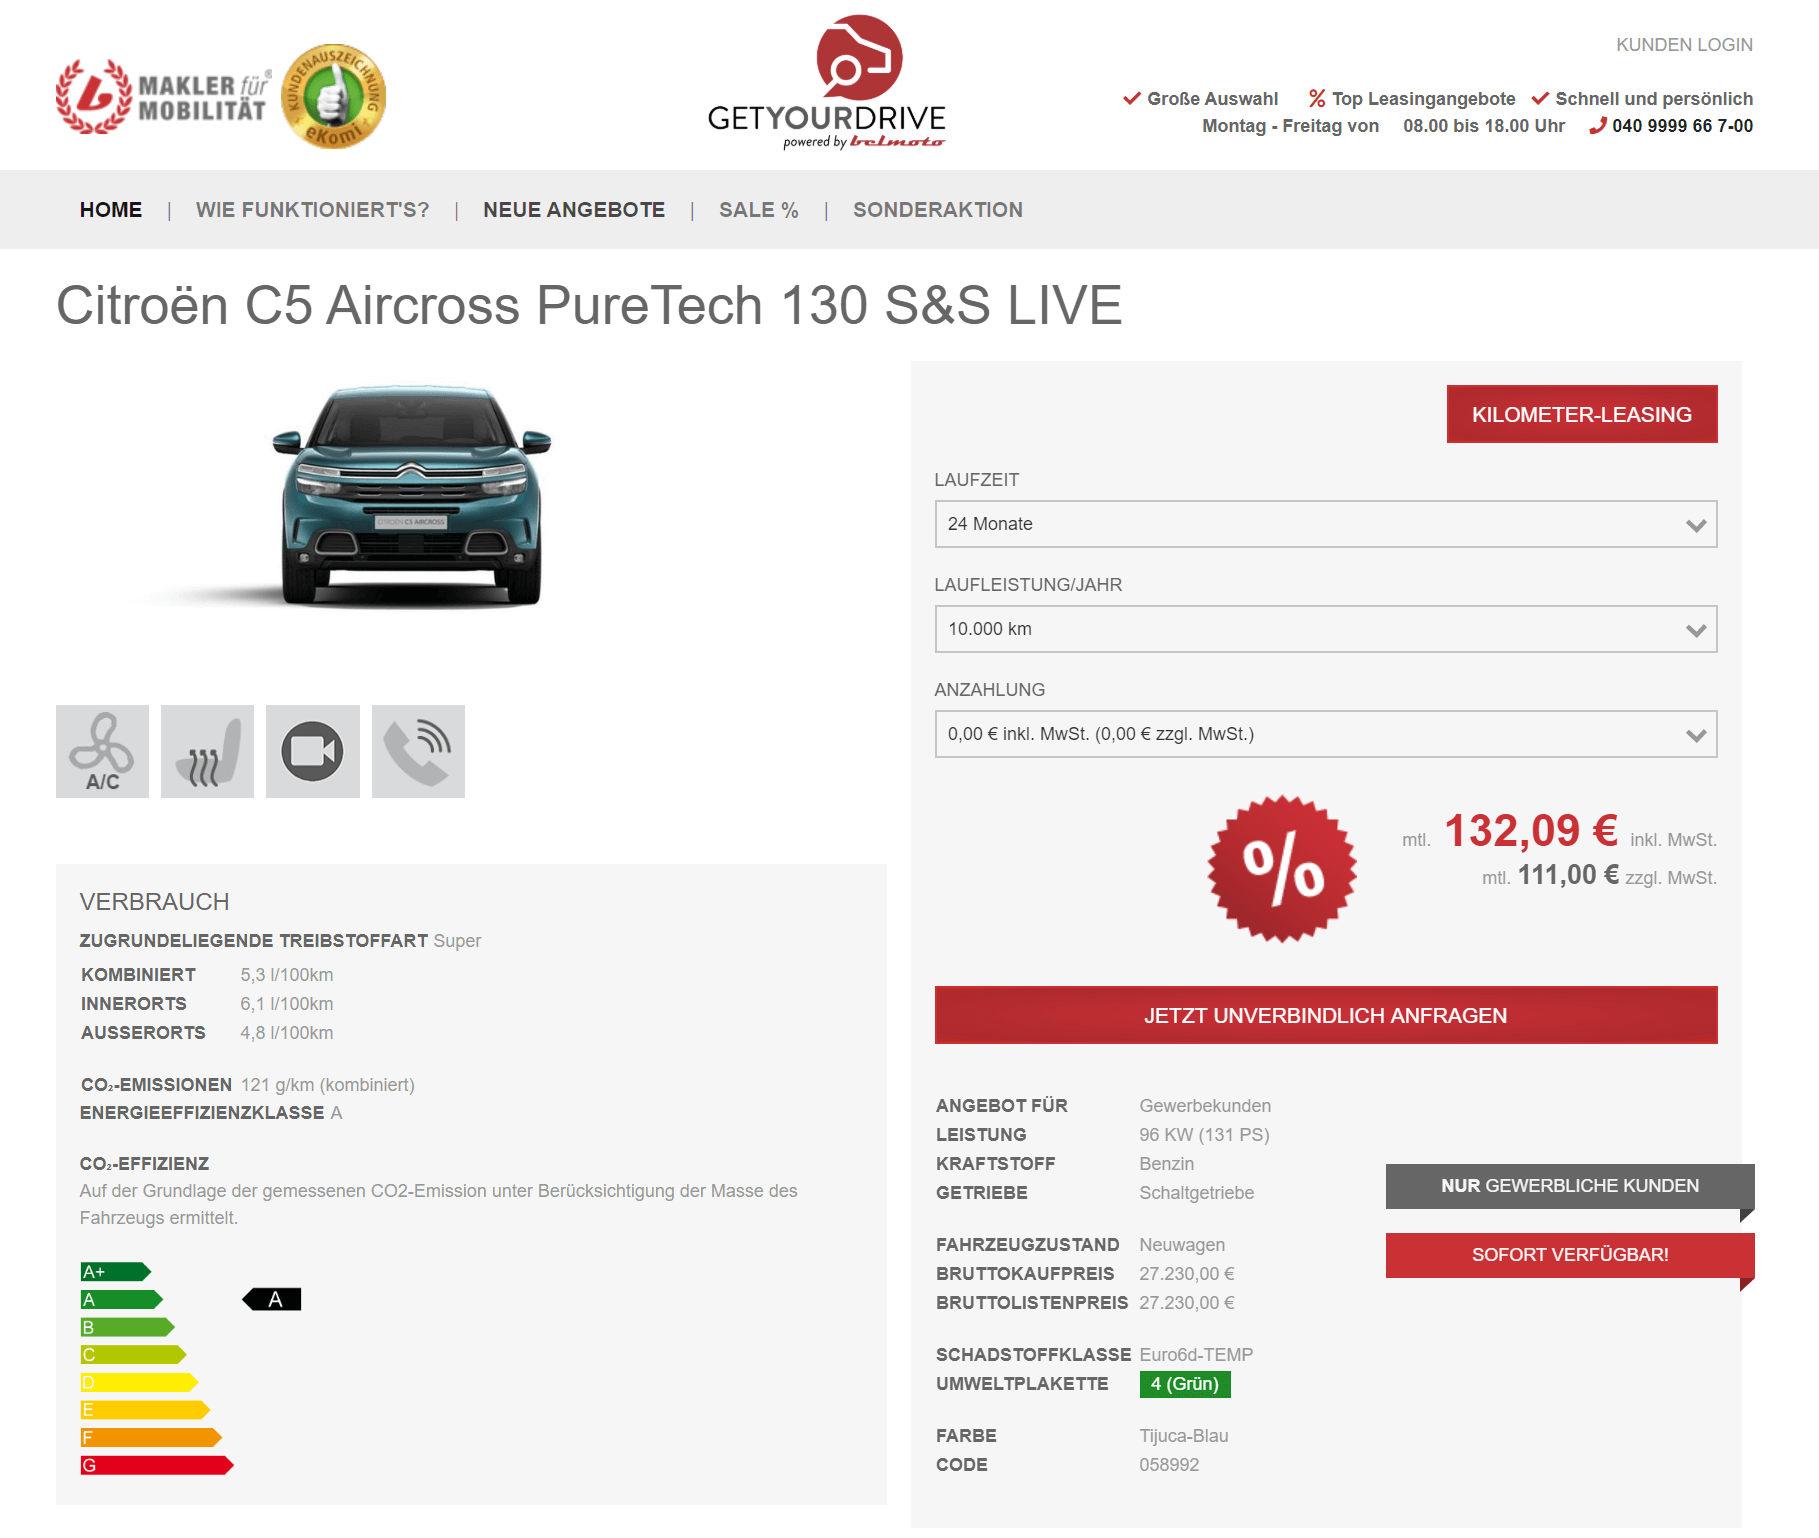
Task: Click the orange F efficiency color bar
Action: click(151, 1437)
